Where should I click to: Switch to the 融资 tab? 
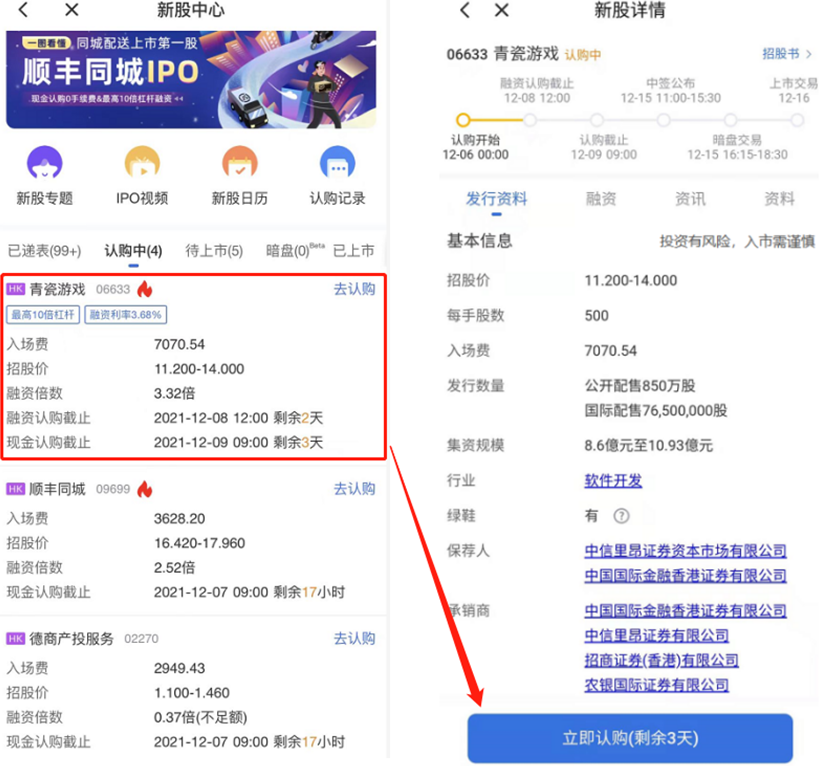pos(601,199)
